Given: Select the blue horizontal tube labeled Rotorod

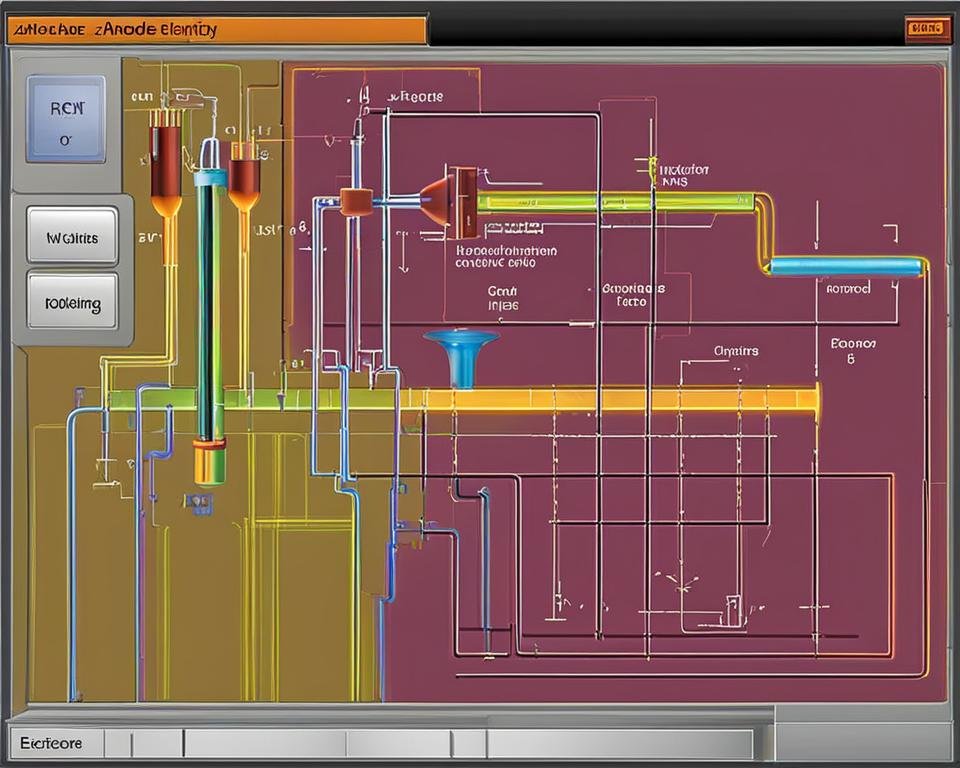Looking at the screenshot, I should (x=845, y=268).
